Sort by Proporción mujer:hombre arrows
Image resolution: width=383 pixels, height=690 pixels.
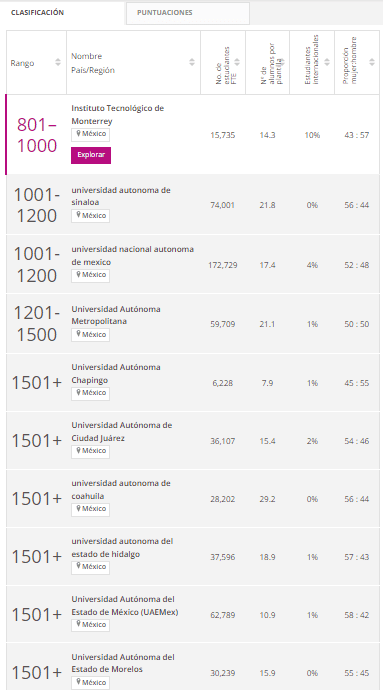372,62
